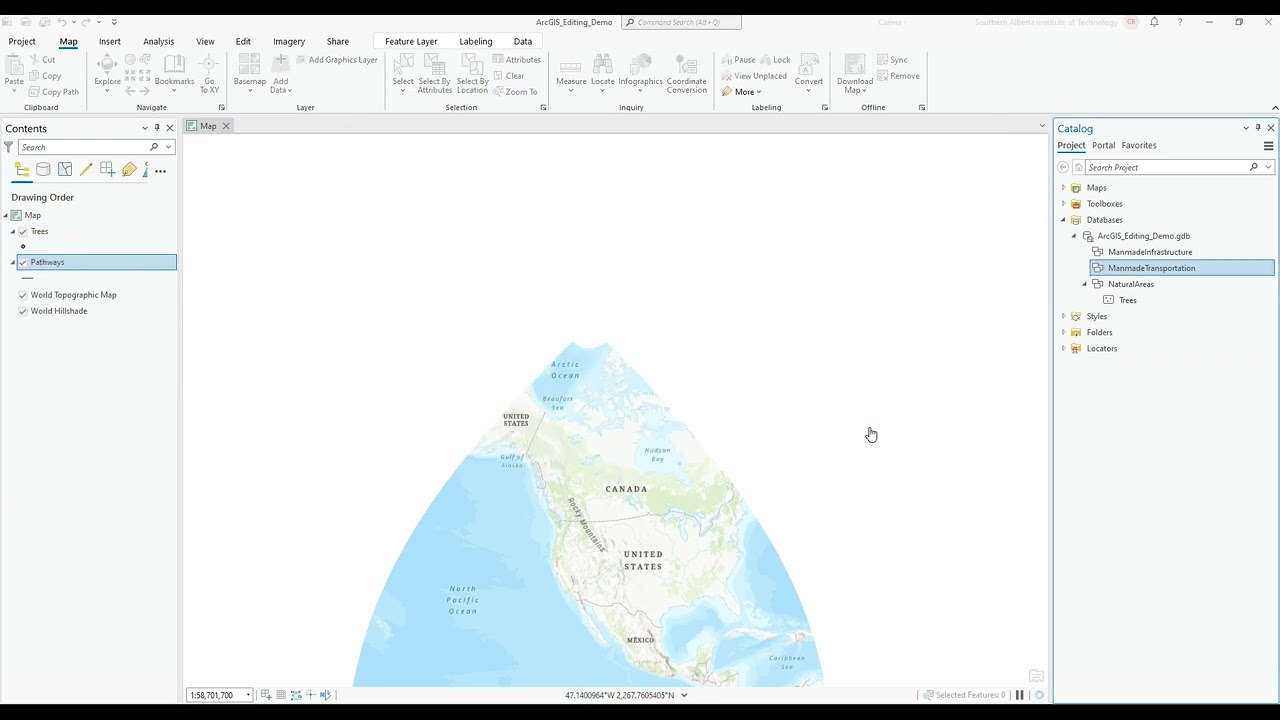Click the Download Map tool

(854, 74)
